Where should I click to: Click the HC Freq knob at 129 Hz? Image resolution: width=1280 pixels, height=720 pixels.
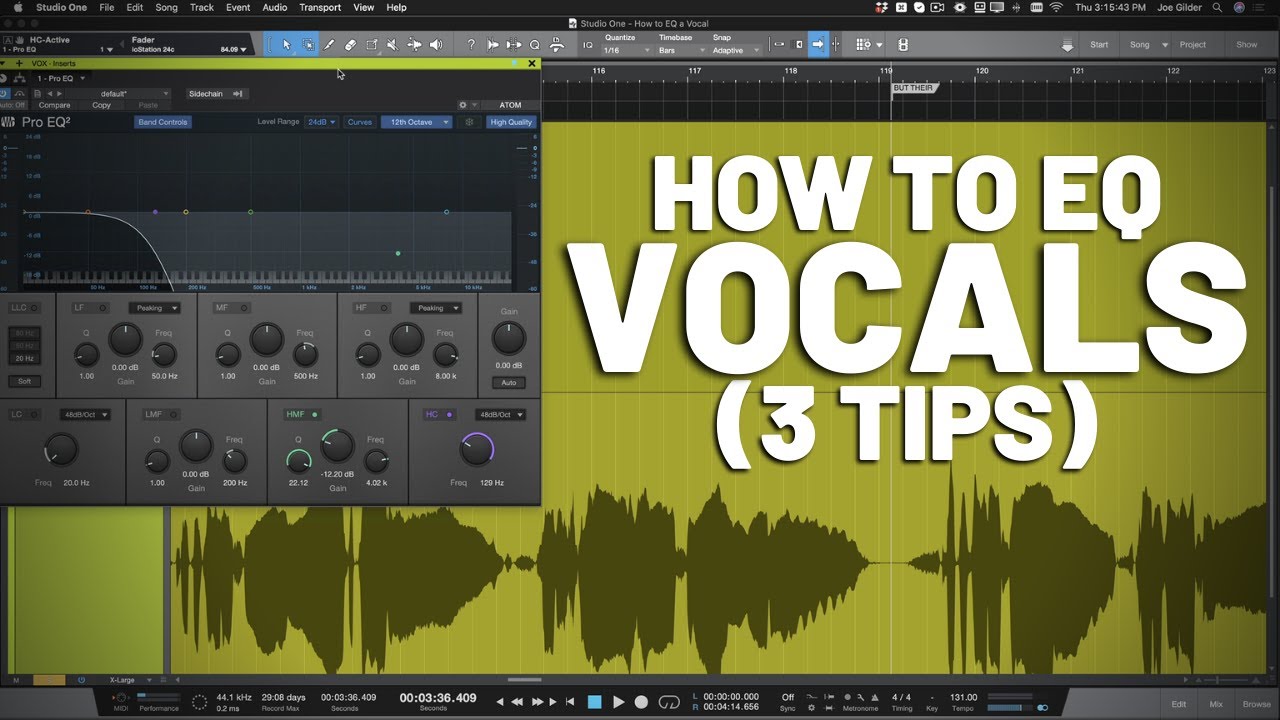click(x=476, y=448)
